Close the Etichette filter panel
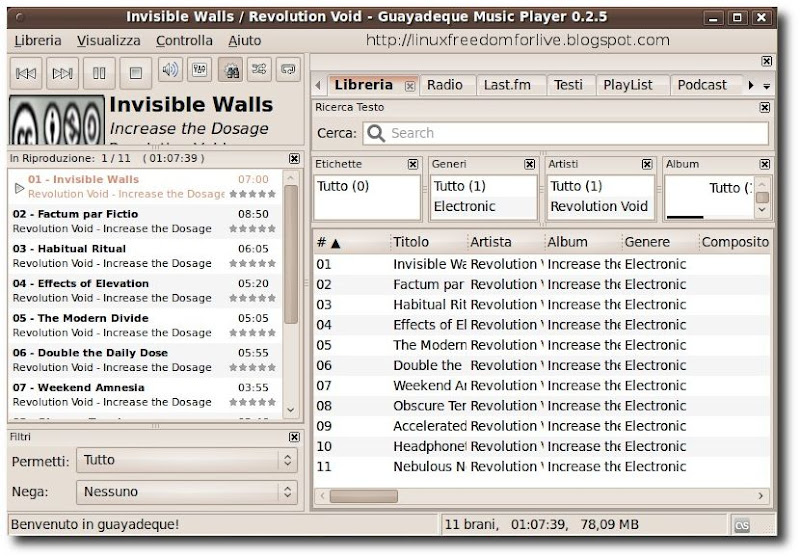Image resolution: width=800 pixels, height=558 pixels. (413, 164)
